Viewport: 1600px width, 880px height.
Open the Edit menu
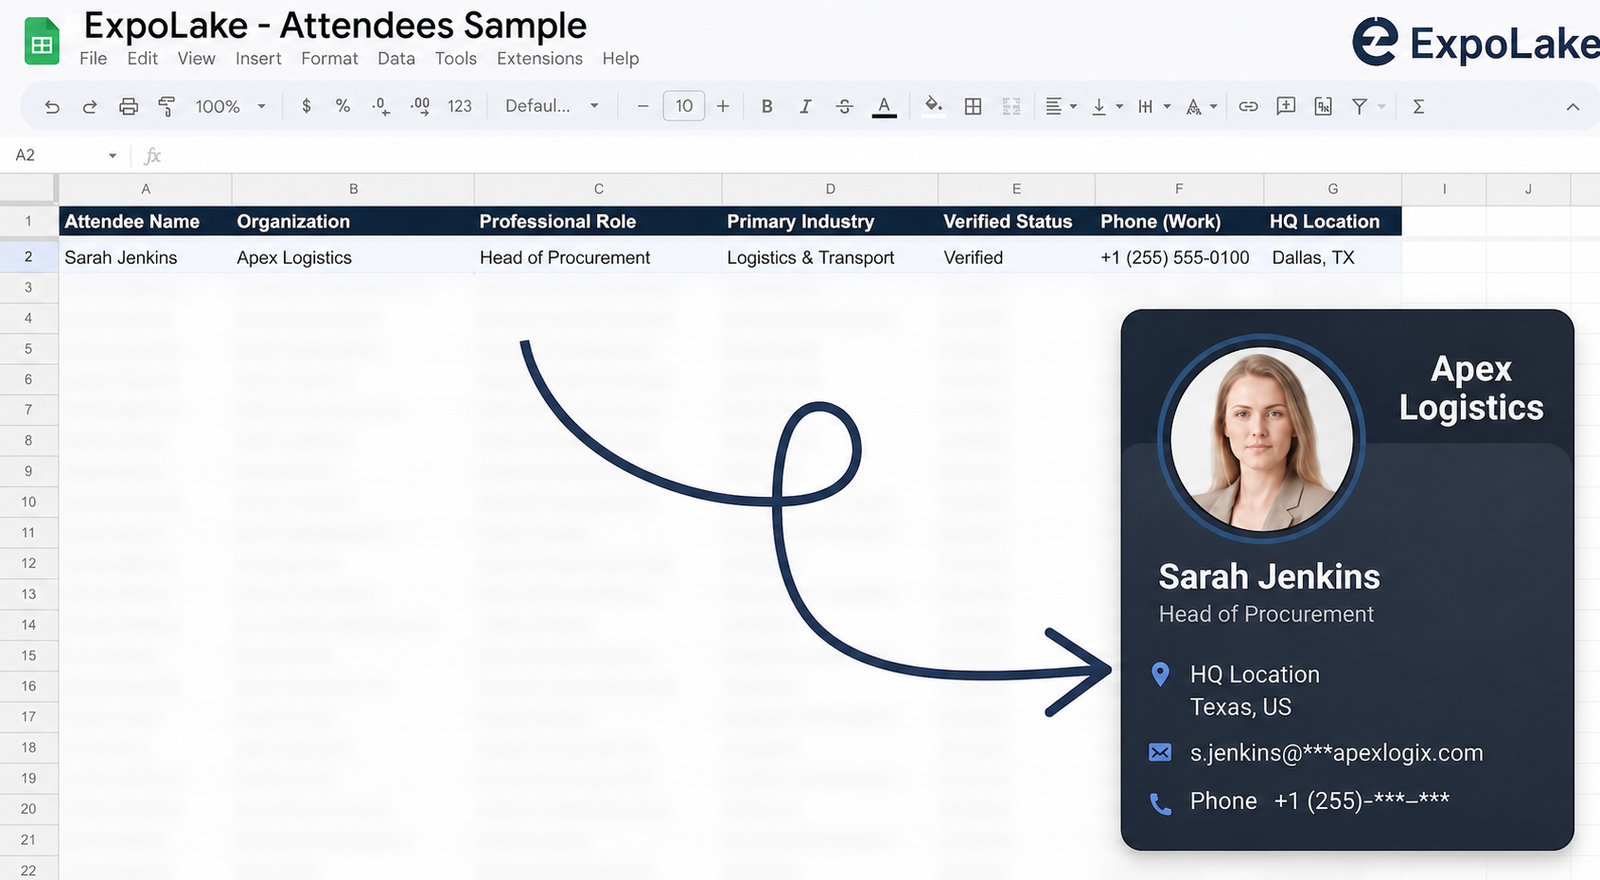tap(142, 58)
